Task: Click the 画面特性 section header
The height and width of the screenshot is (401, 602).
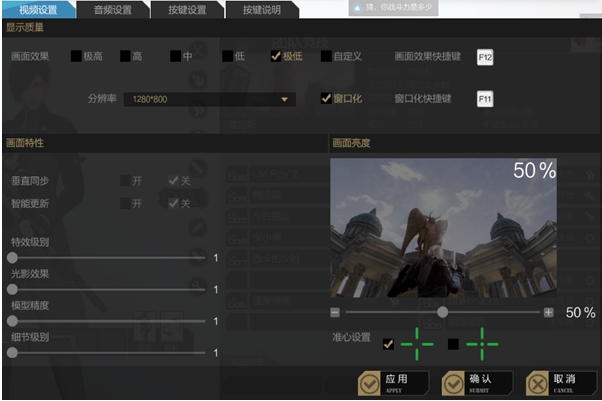Action: [x=25, y=143]
